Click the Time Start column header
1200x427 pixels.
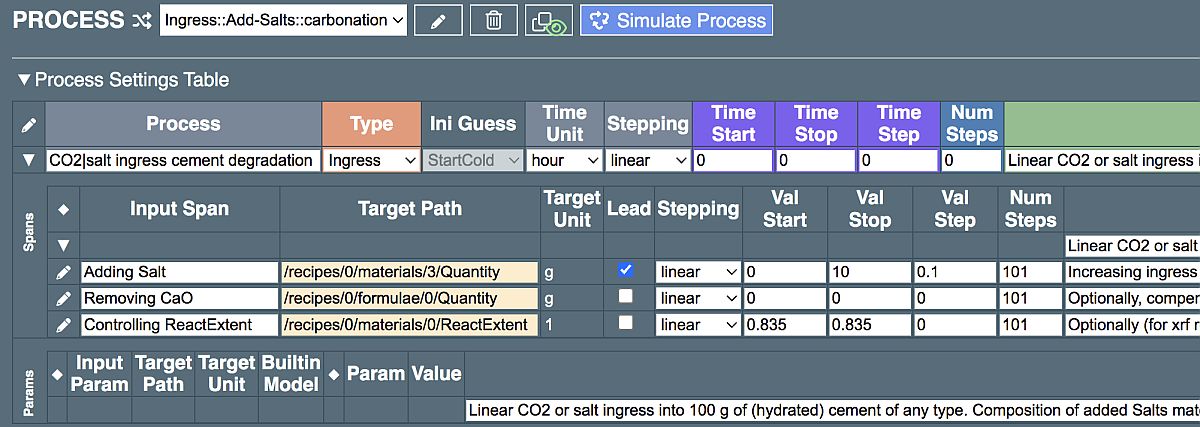point(733,124)
